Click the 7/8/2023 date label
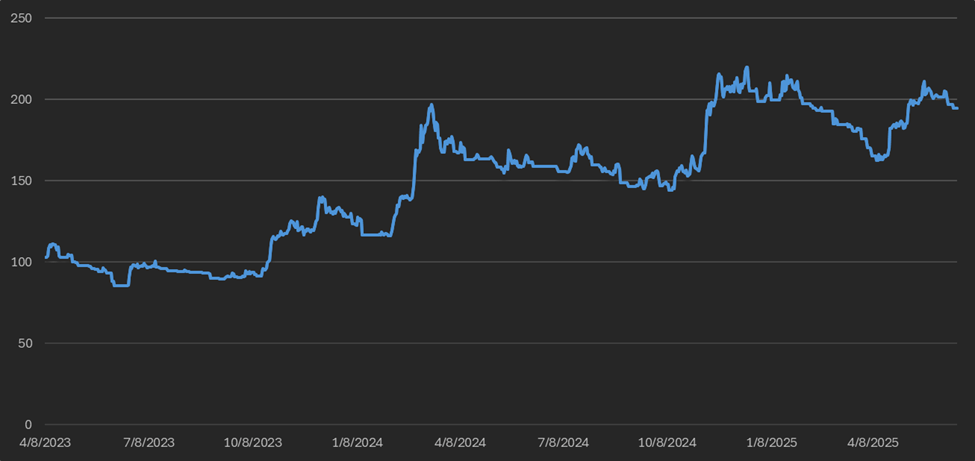 tap(149, 443)
